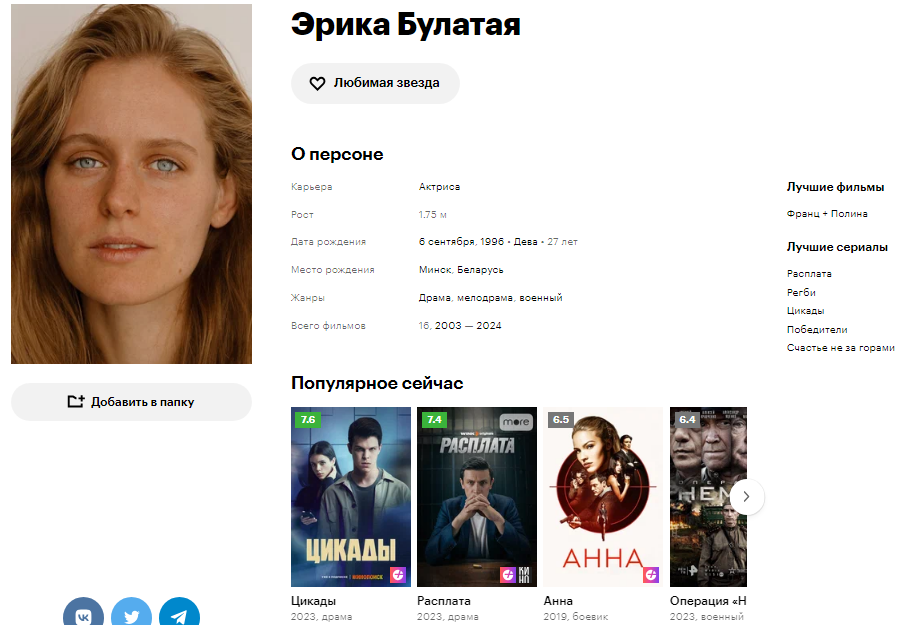897x625 pixels.
Task: Click the add-folder icon in Добавить в папку
Action: [76, 401]
